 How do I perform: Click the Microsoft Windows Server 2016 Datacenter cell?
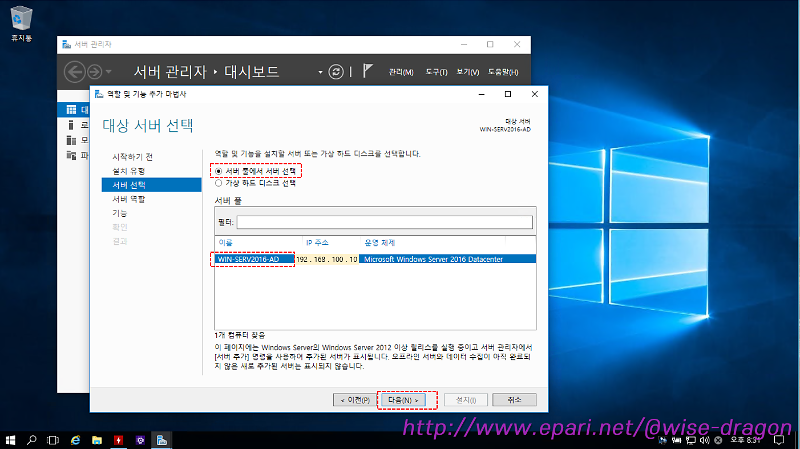pyautogui.click(x=433, y=259)
